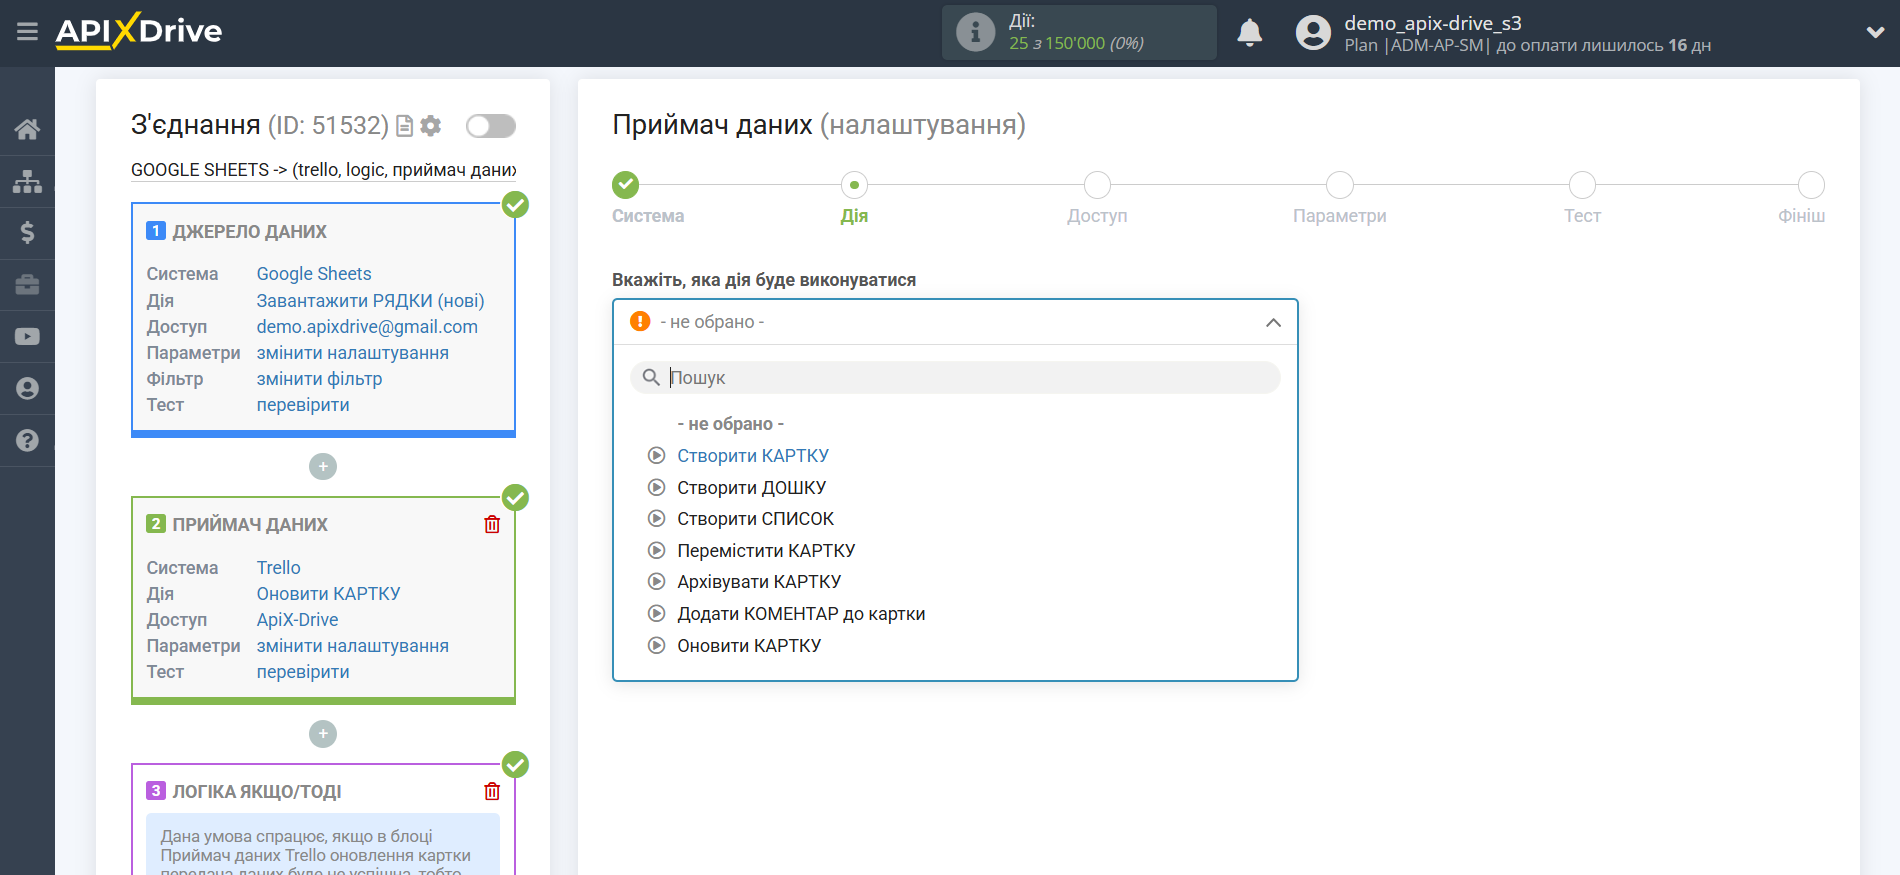Click the ApiX-Drive logo
Viewport: 1900px width, 875px height.
[x=139, y=31]
